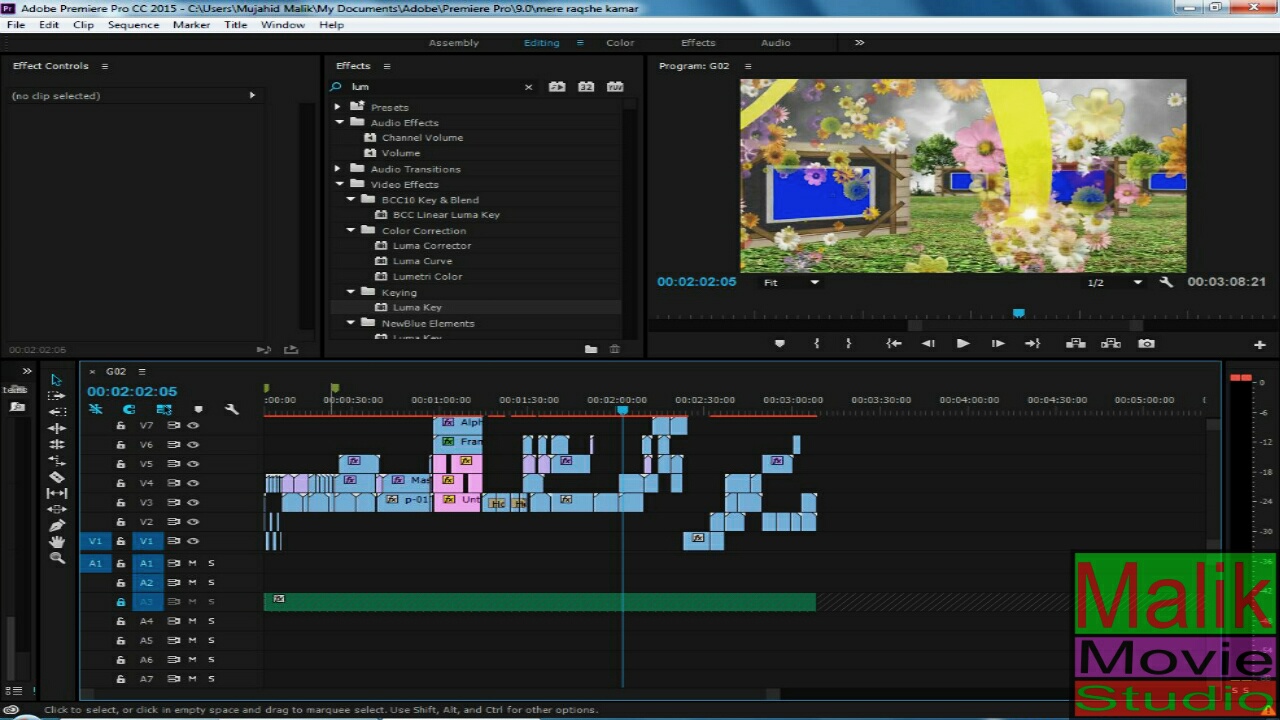1280x720 pixels.
Task: Click Play in Program monitor
Action: 963,343
